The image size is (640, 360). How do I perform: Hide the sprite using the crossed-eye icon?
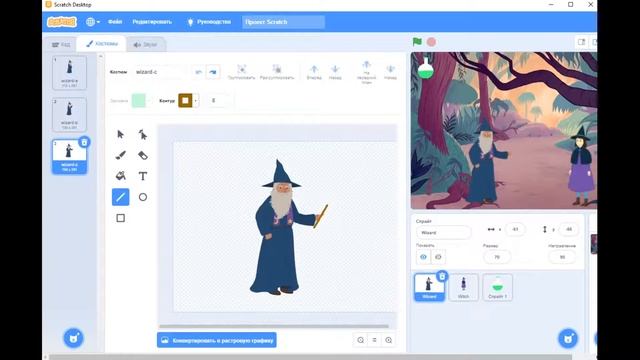coord(438,257)
